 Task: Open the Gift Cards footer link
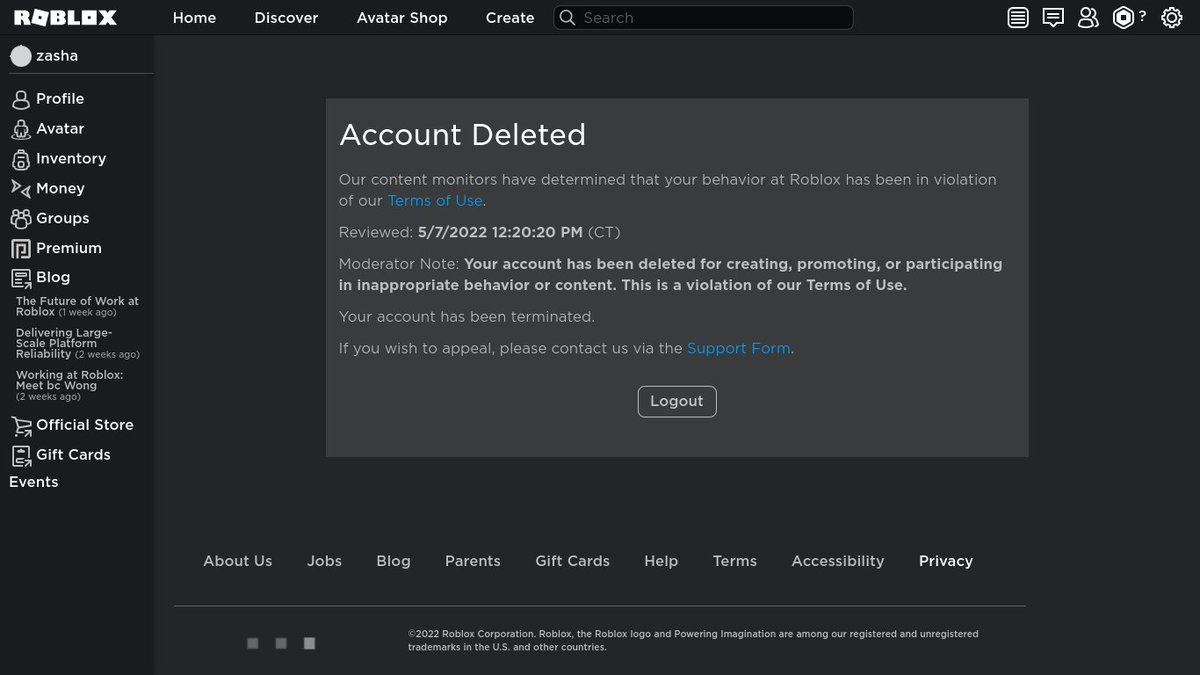572,561
